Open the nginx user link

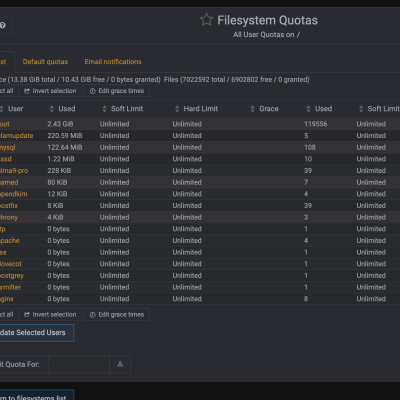[7, 299]
